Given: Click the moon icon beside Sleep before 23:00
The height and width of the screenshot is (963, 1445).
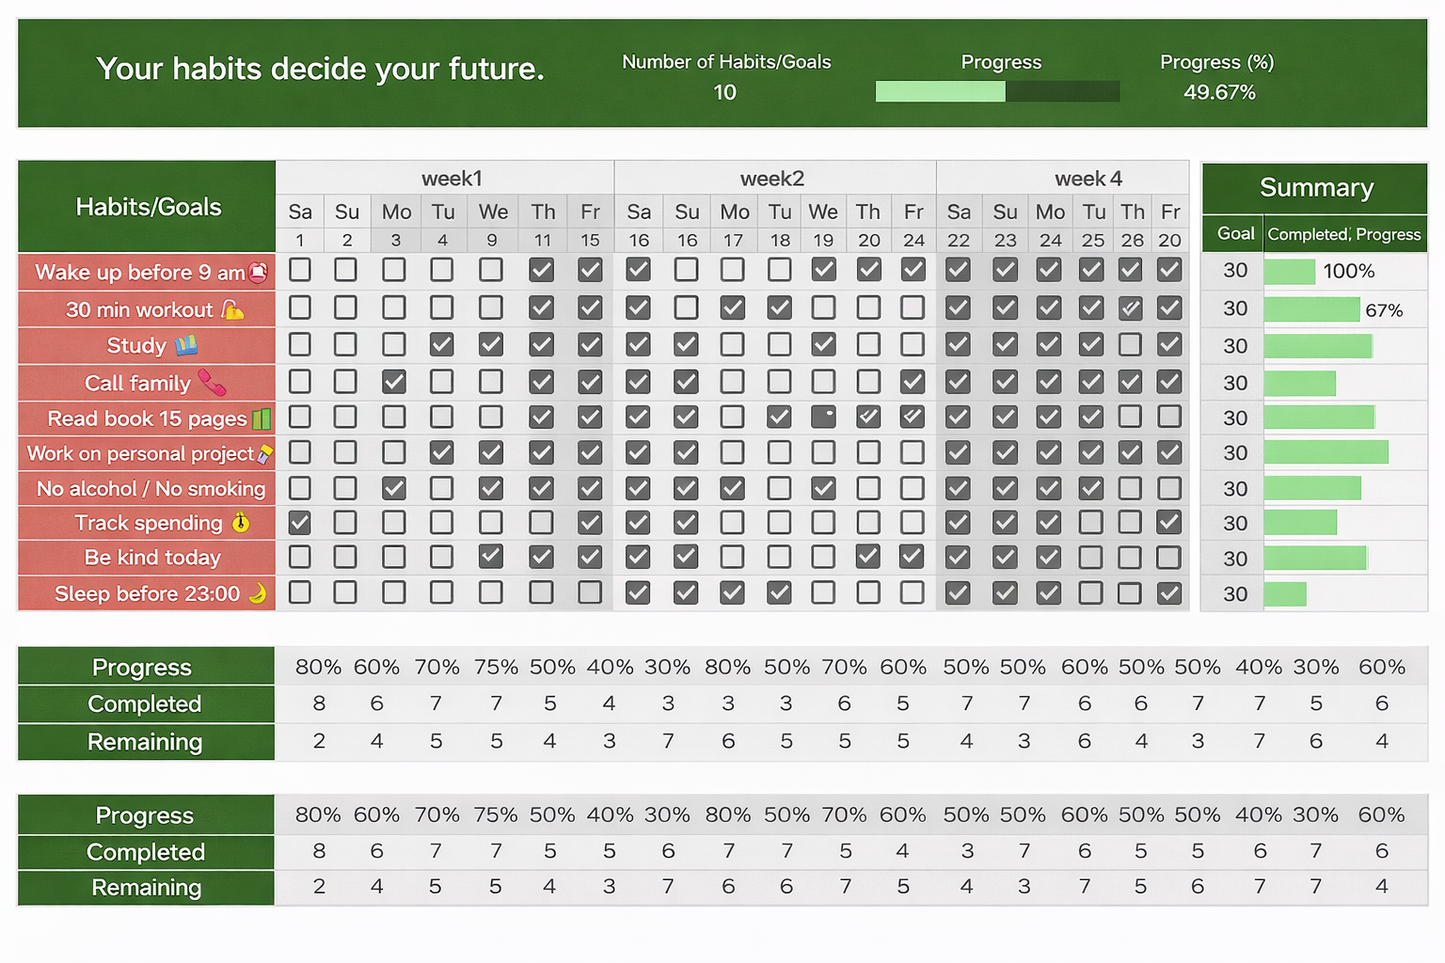Looking at the screenshot, I should click(x=257, y=594).
